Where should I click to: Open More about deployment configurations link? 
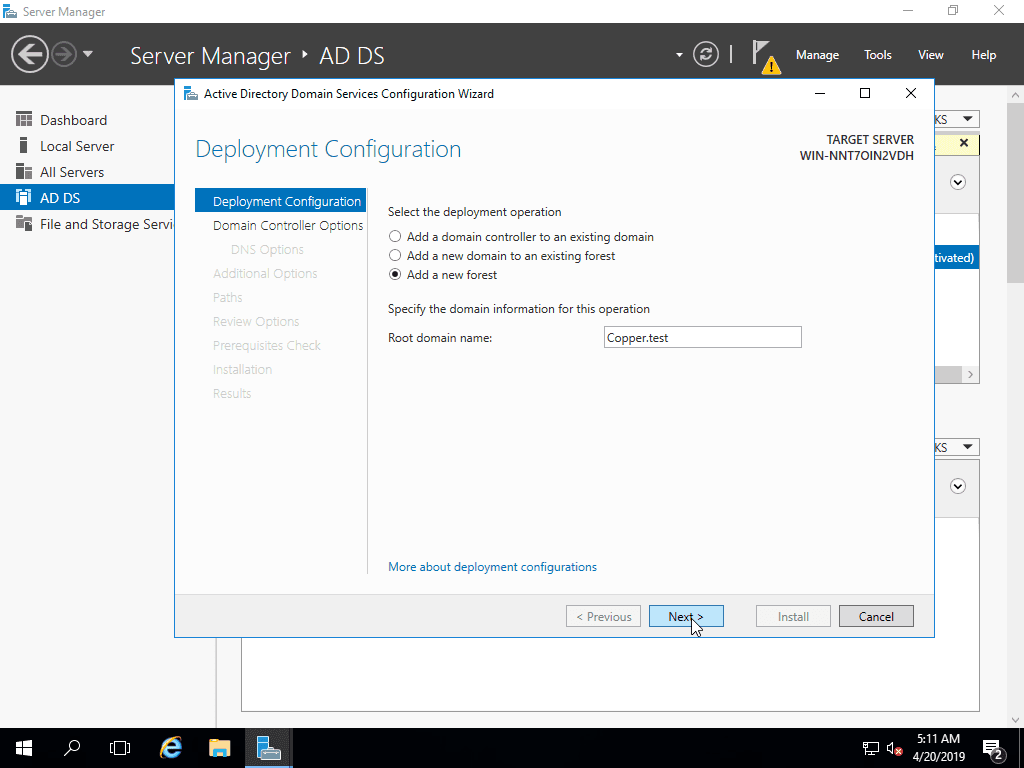point(492,567)
